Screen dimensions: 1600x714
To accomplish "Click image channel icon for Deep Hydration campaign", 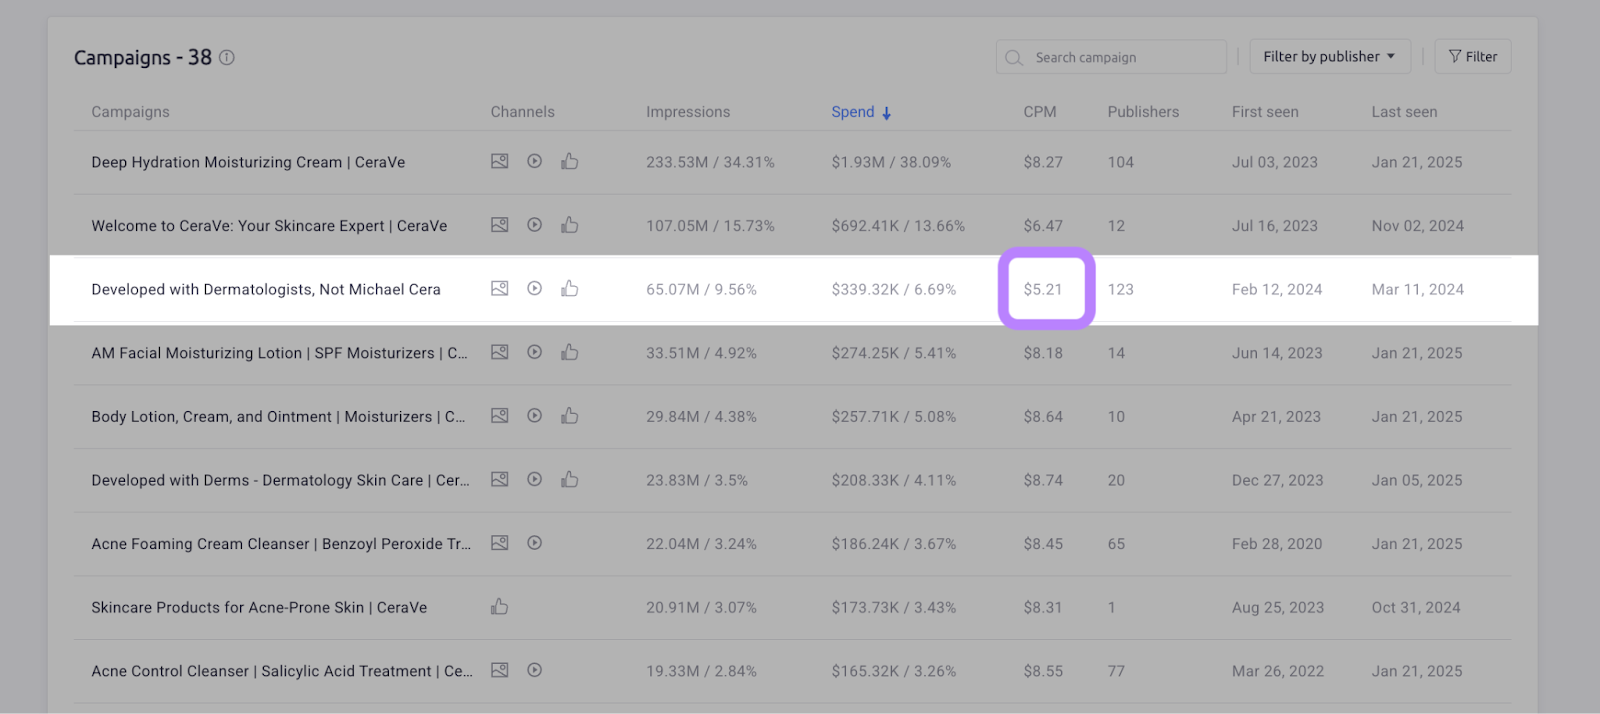I will point(500,161).
